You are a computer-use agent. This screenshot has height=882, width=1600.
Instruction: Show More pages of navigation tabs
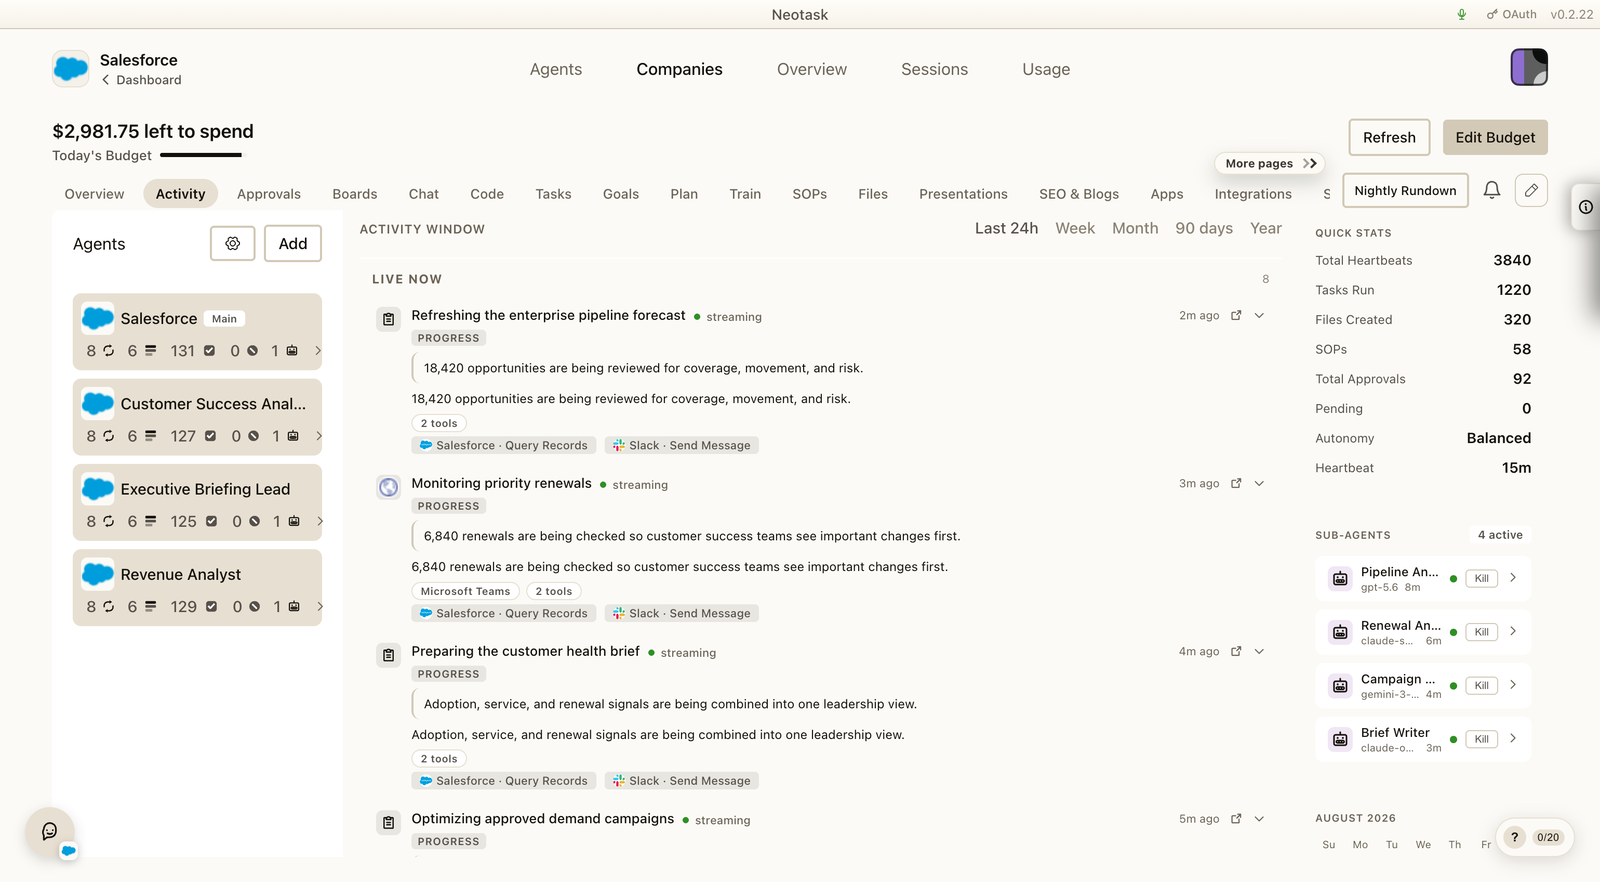tap(1270, 163)
